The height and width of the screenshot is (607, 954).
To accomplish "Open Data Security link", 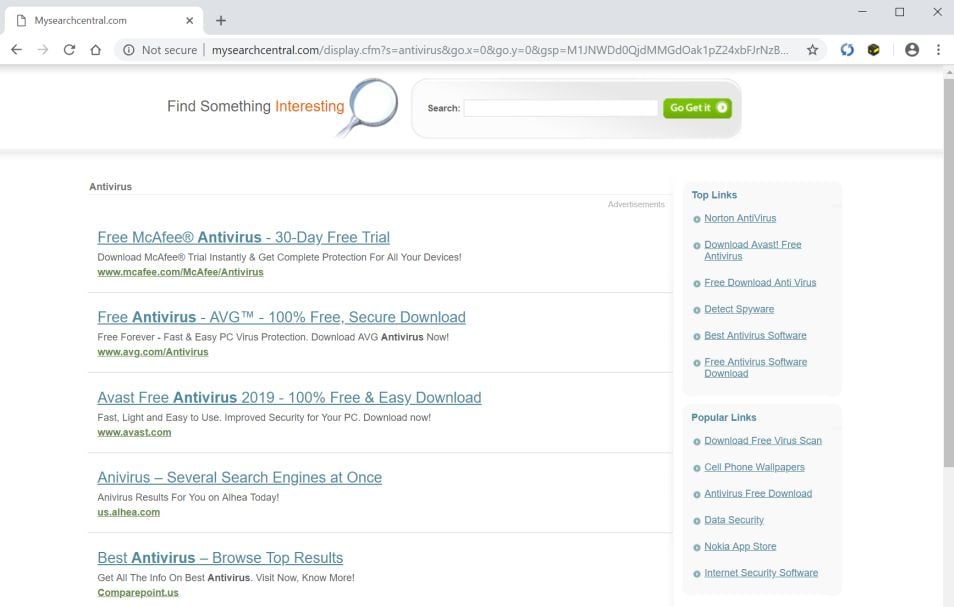I will 734,520.
